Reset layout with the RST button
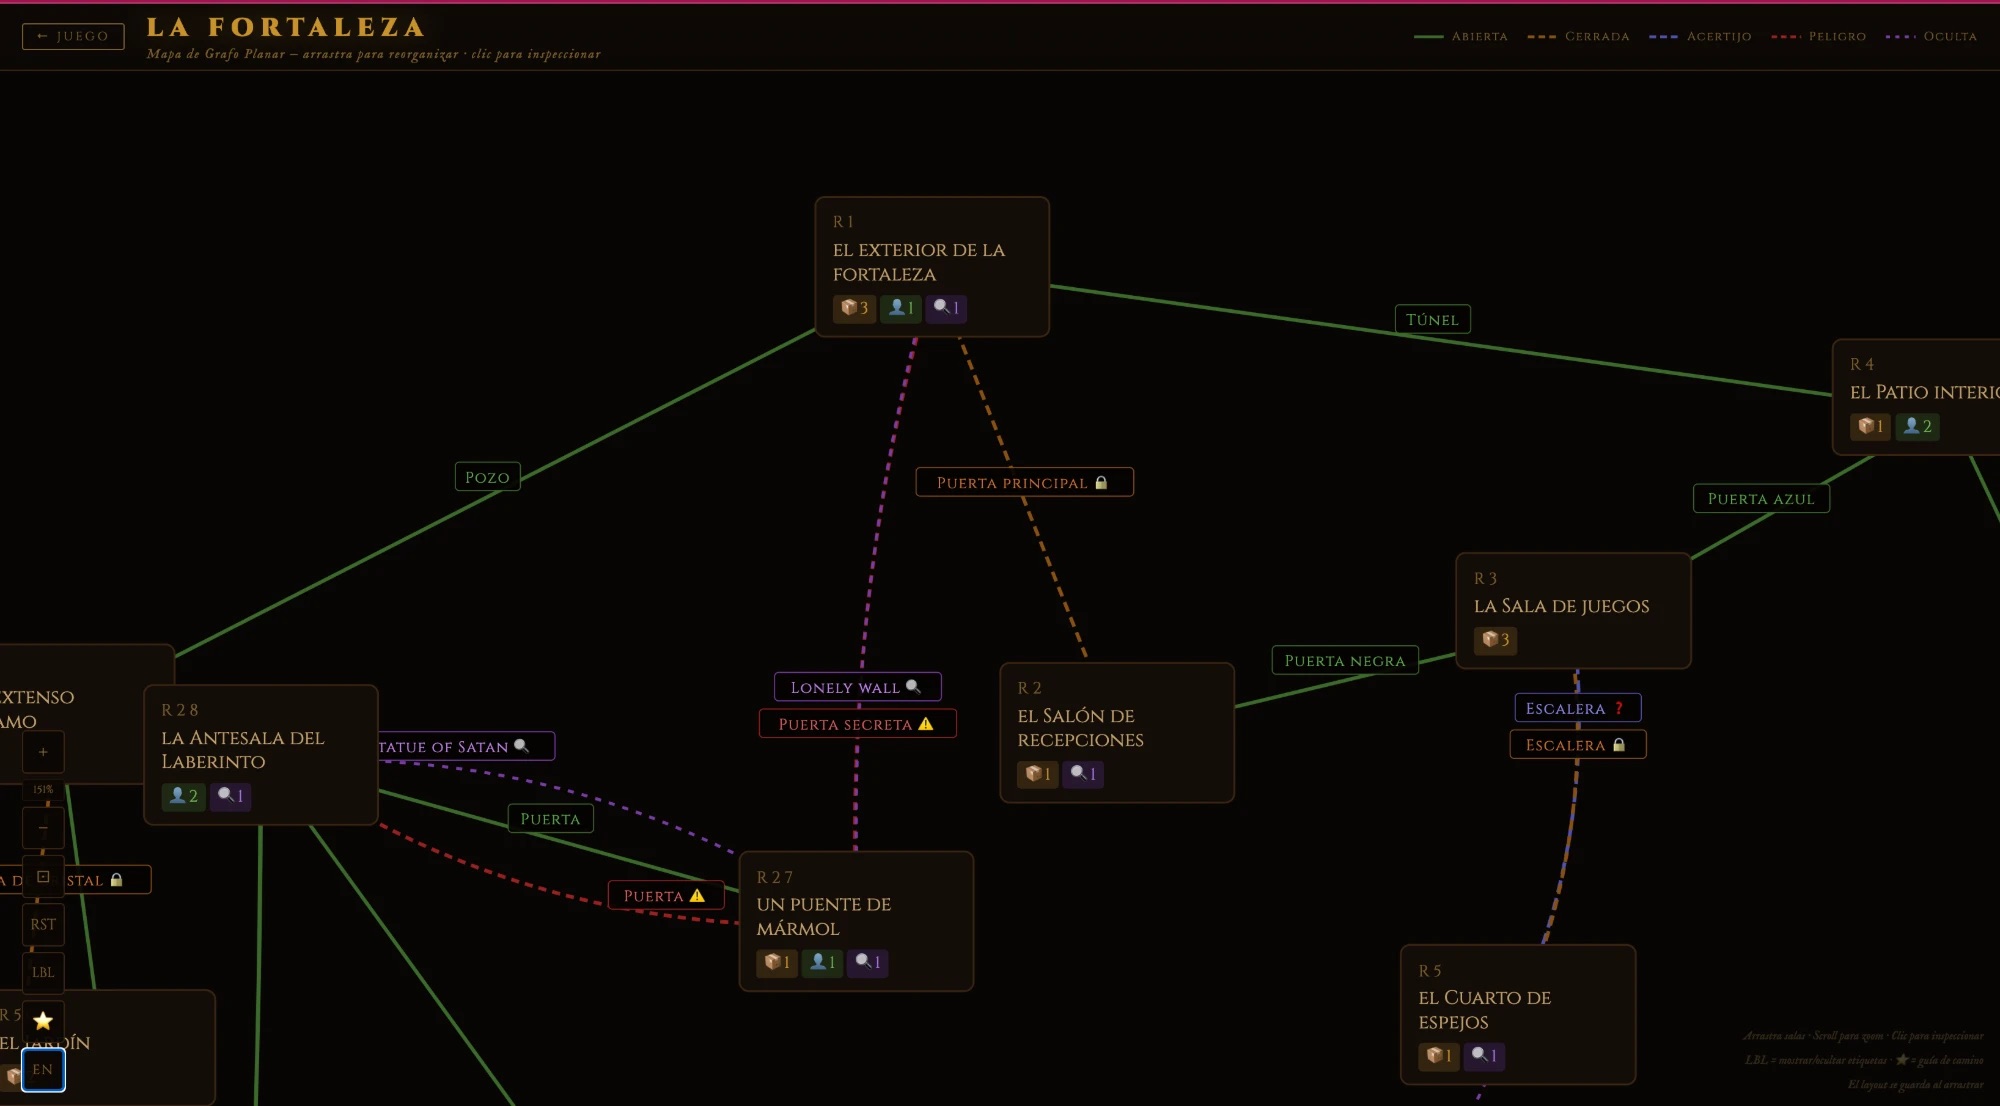The width and height of the screenshot is (2000, 1106). point(43,925)
